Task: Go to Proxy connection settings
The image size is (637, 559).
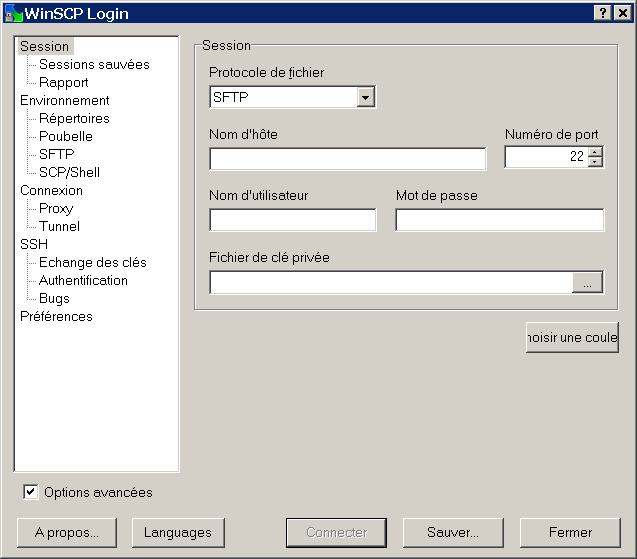Action: pyautogui.click(x=56, y=208)
